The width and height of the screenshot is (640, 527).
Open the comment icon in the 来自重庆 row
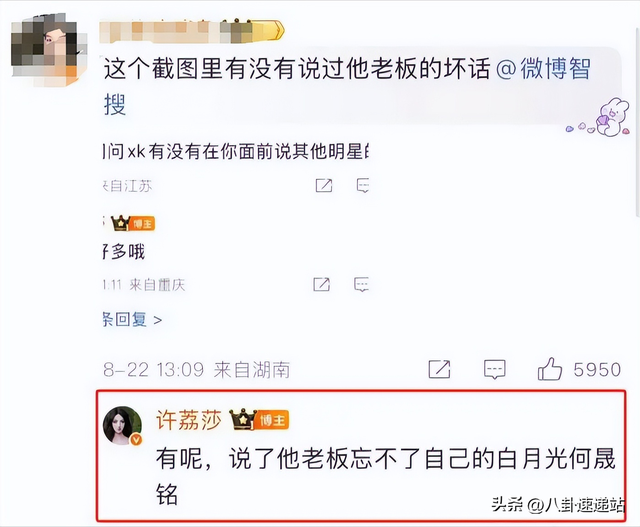coord(361,285)
